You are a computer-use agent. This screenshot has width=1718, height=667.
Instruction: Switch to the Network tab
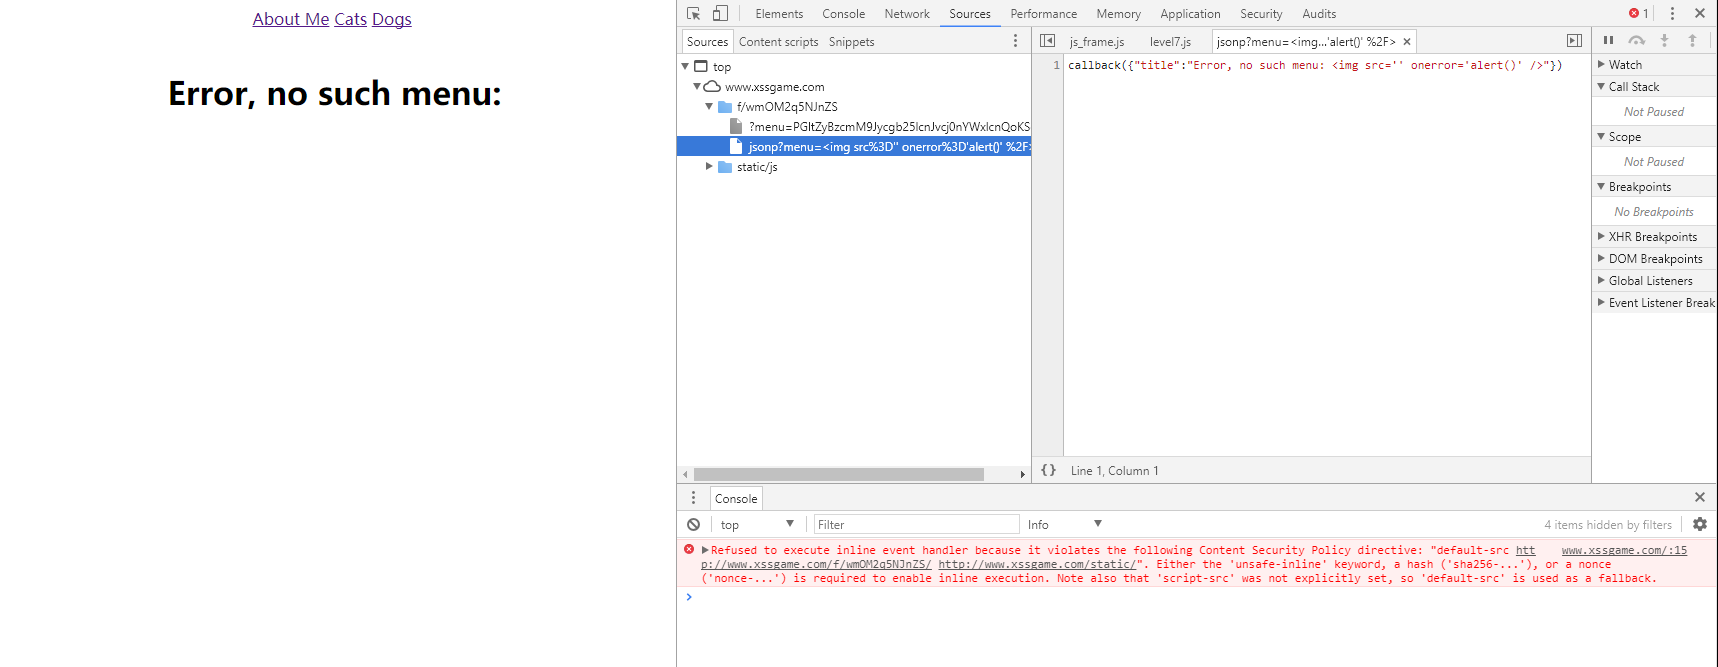[906, 14]
